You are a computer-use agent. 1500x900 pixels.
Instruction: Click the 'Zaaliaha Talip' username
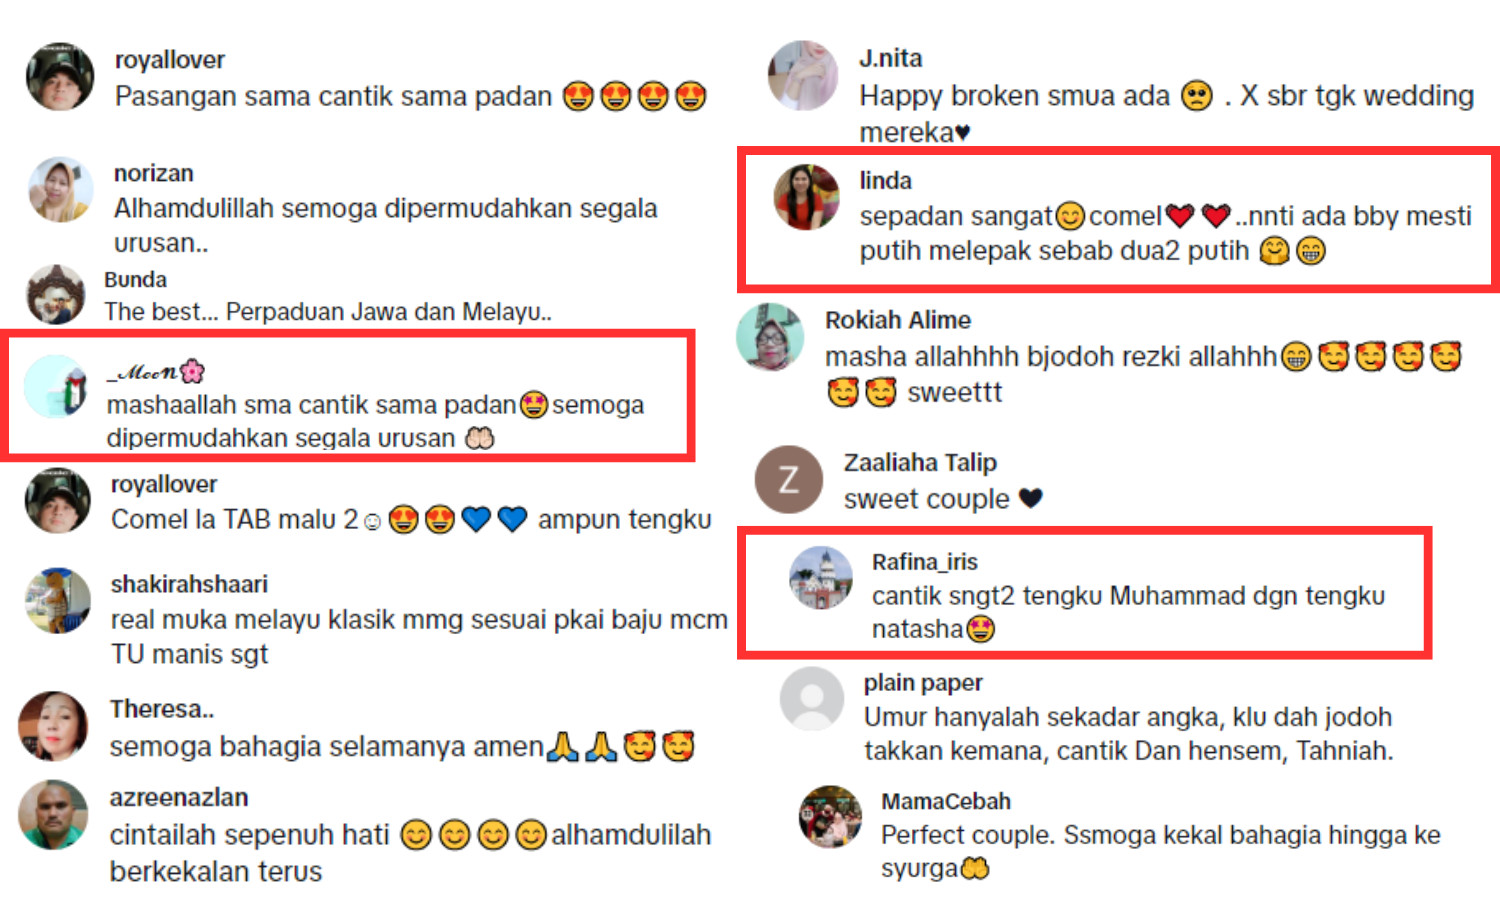pos(920,463)
